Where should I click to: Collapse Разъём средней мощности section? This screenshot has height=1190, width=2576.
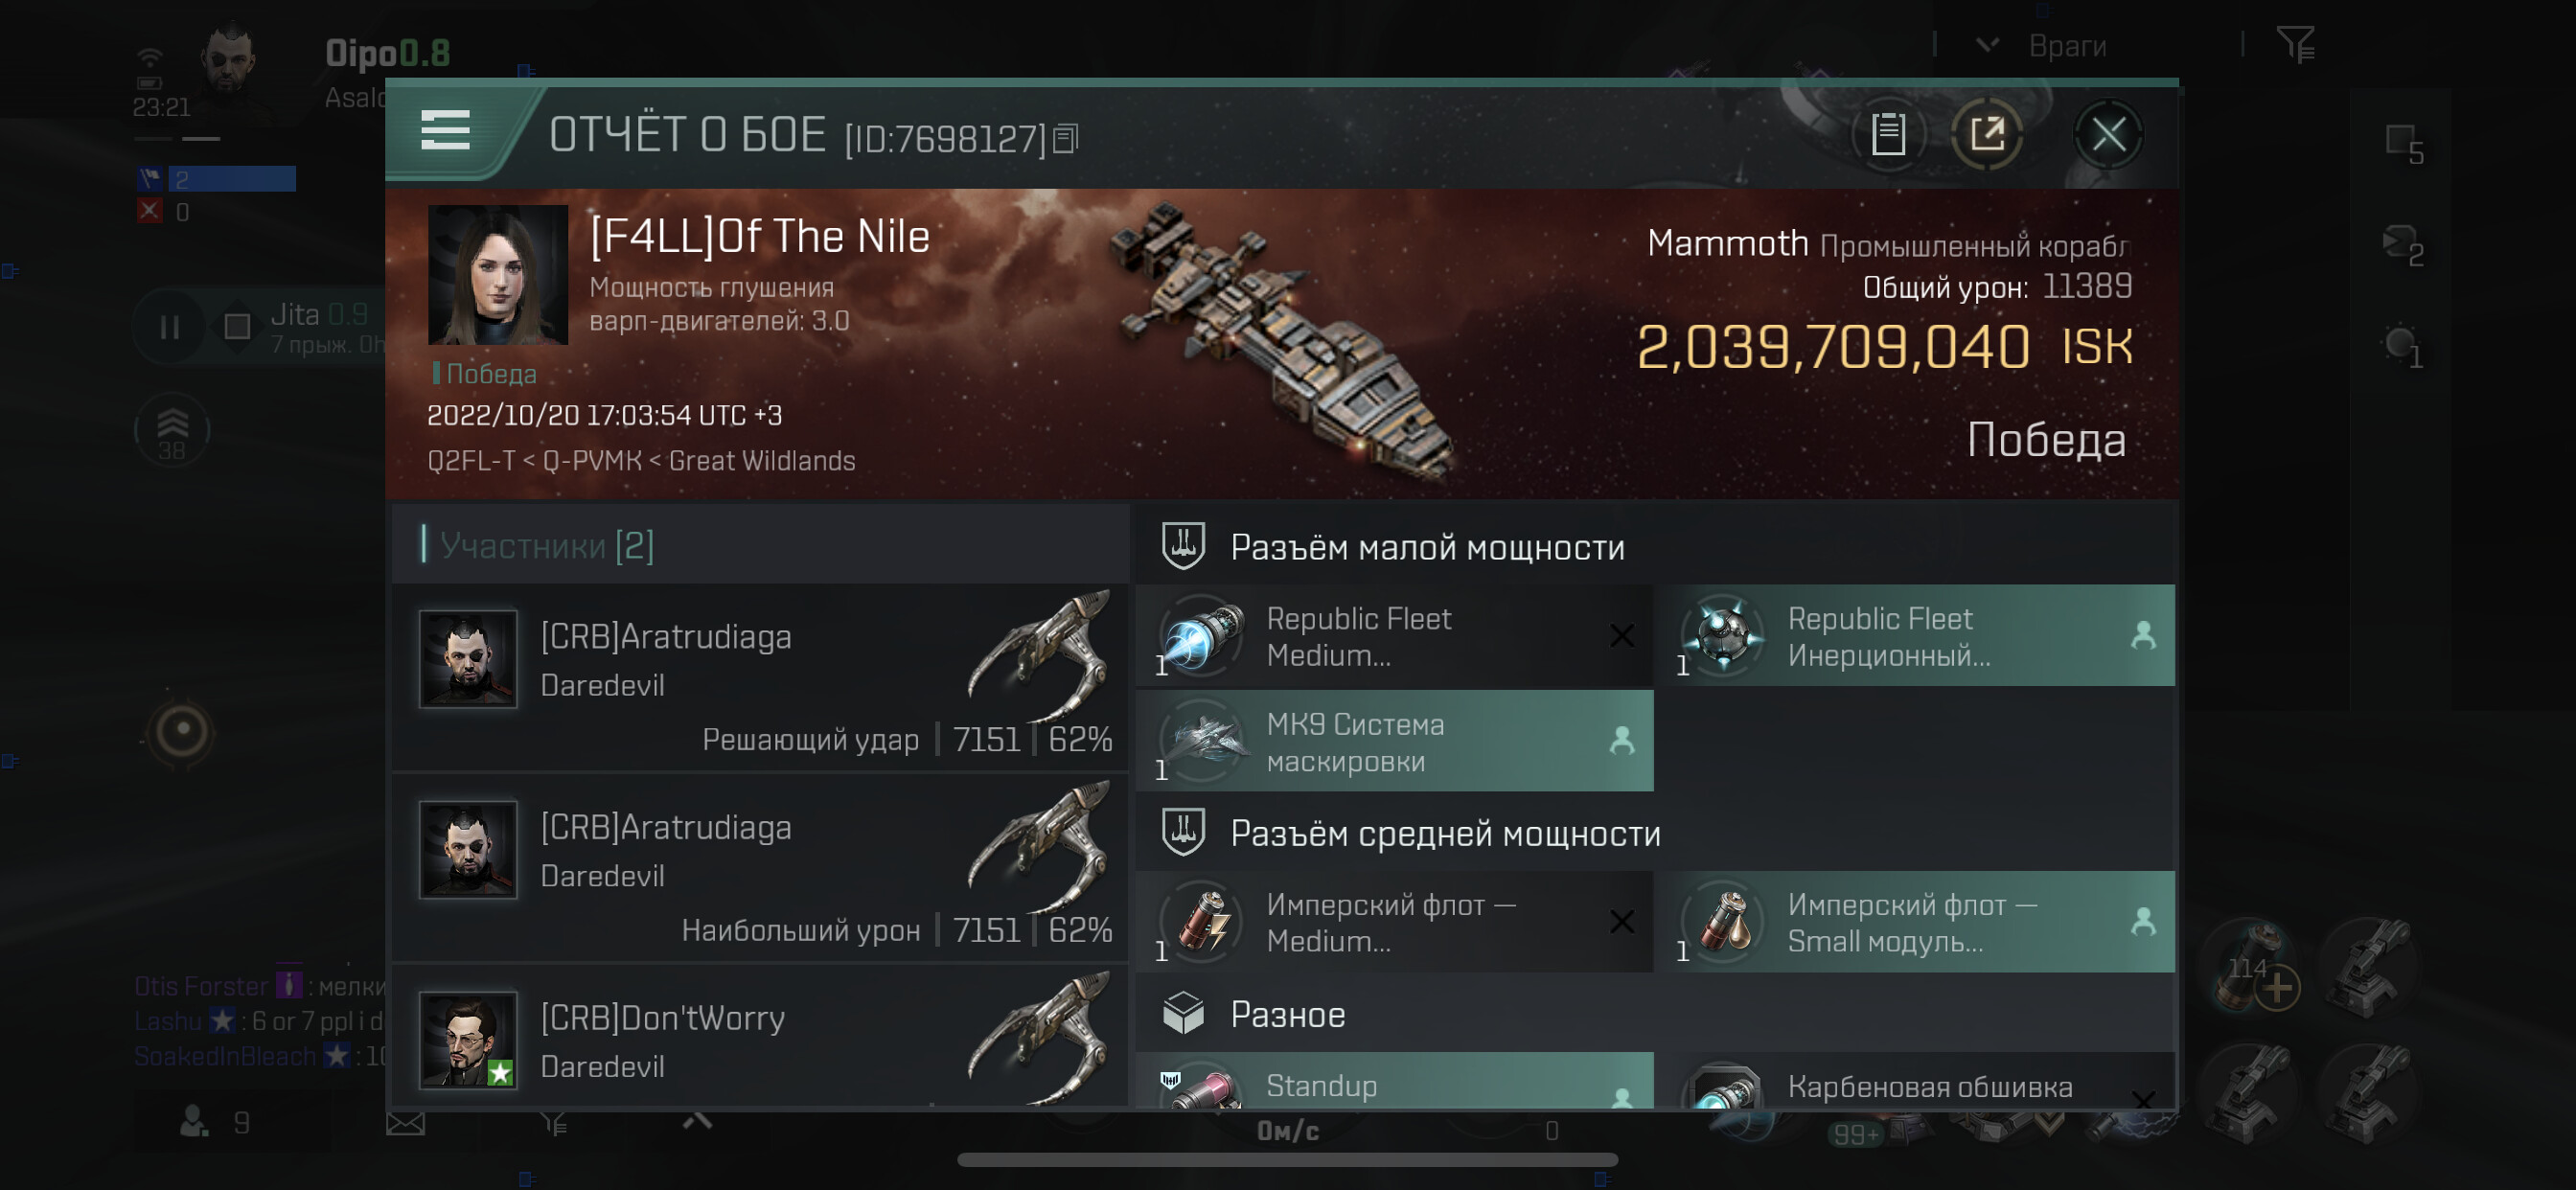(x=1444, y=833)
